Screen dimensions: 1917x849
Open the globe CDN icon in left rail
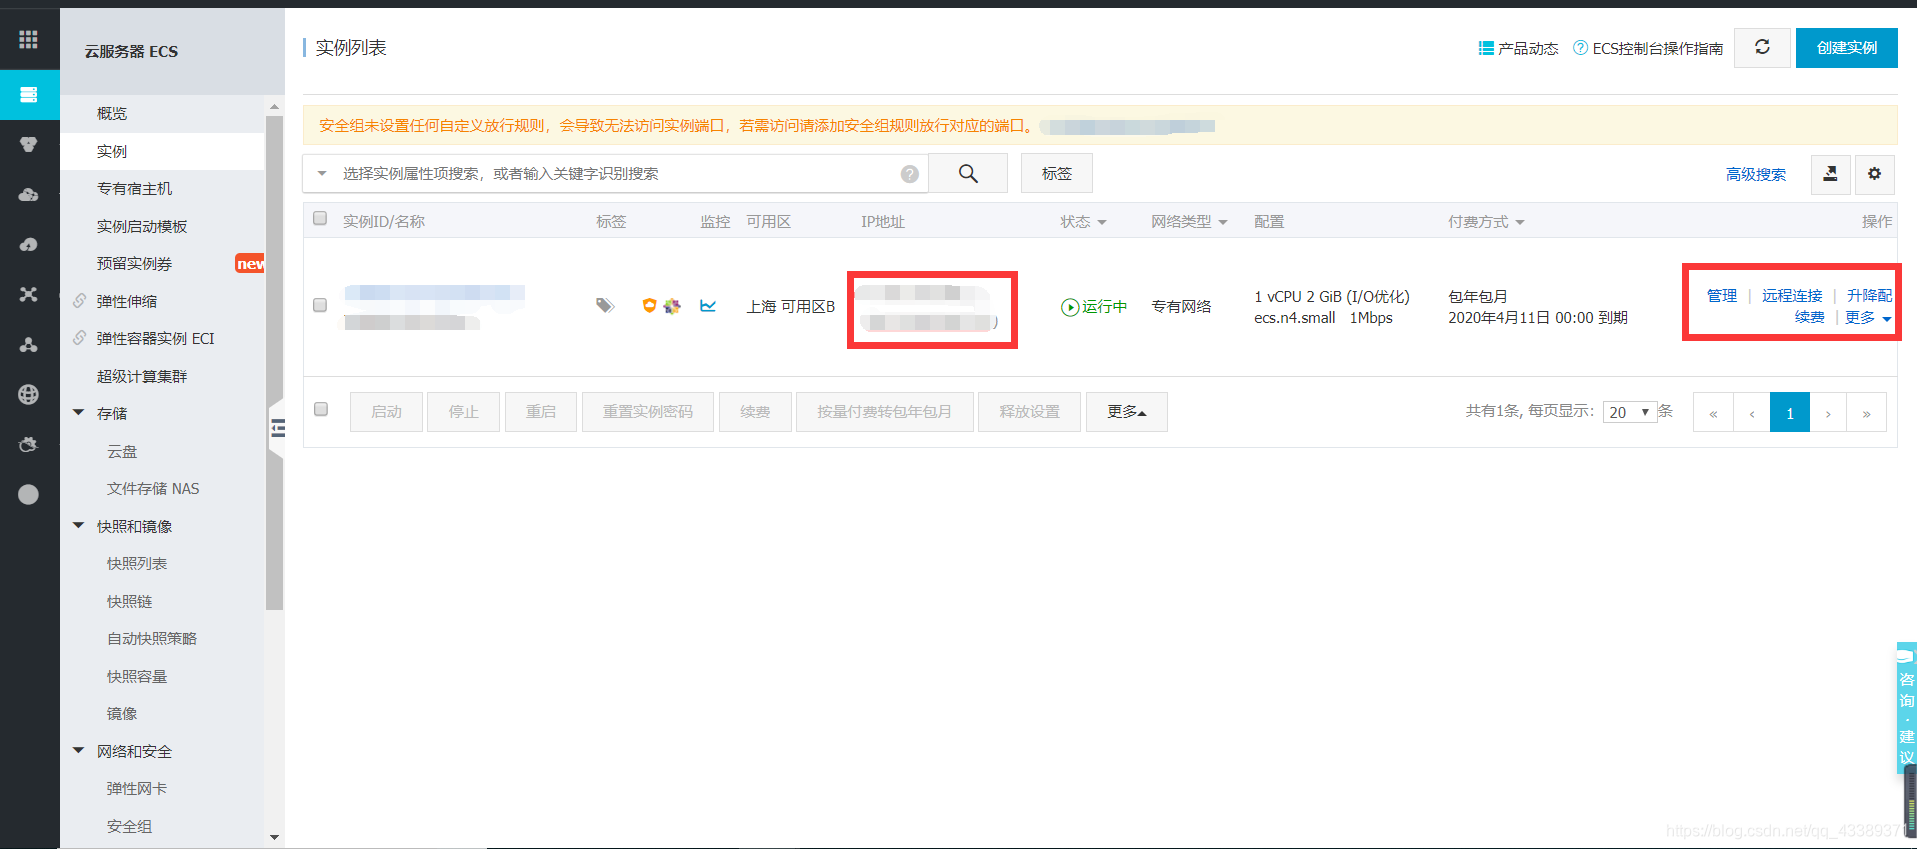coord(28,394)
